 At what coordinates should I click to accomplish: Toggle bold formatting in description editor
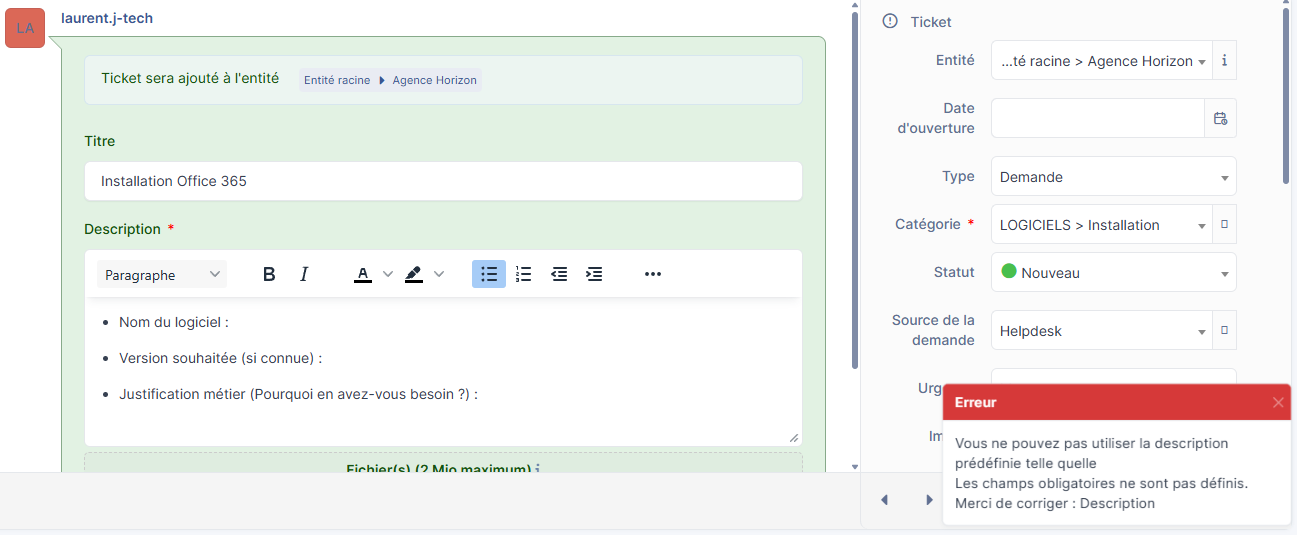point(269,274)
